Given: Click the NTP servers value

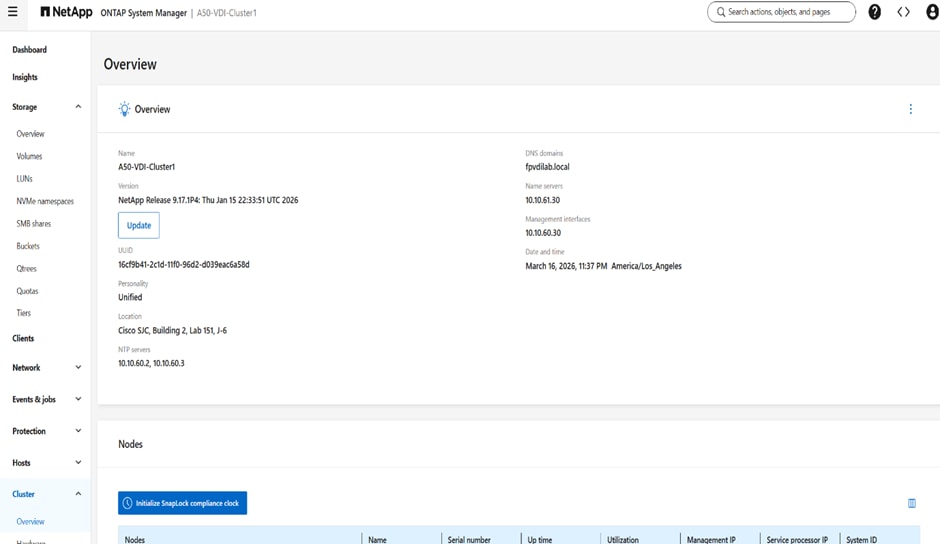Looking at the screenshot, I should [151, 363].
